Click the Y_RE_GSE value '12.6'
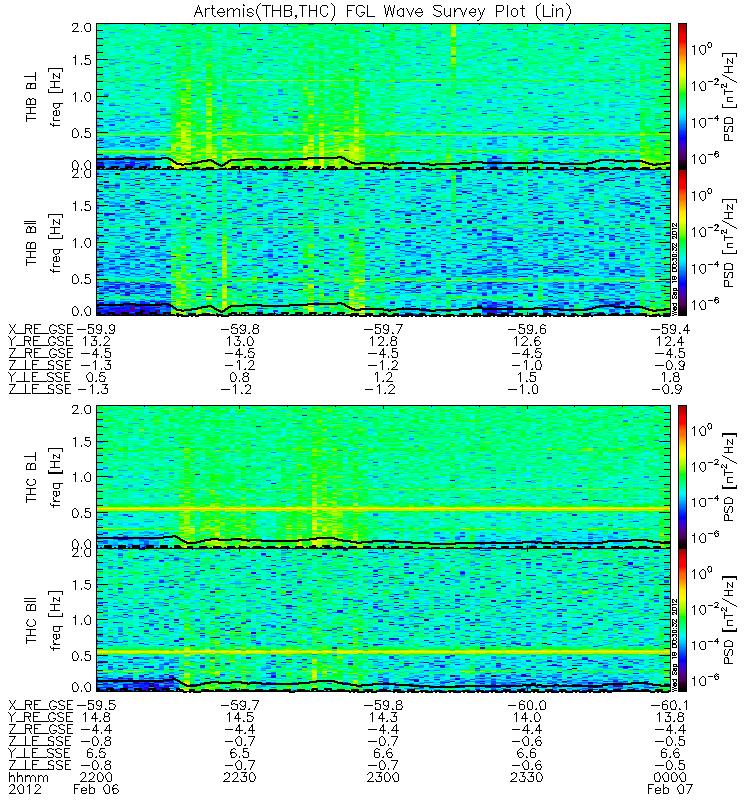This screenshot has height=800, width=750. 527,341
